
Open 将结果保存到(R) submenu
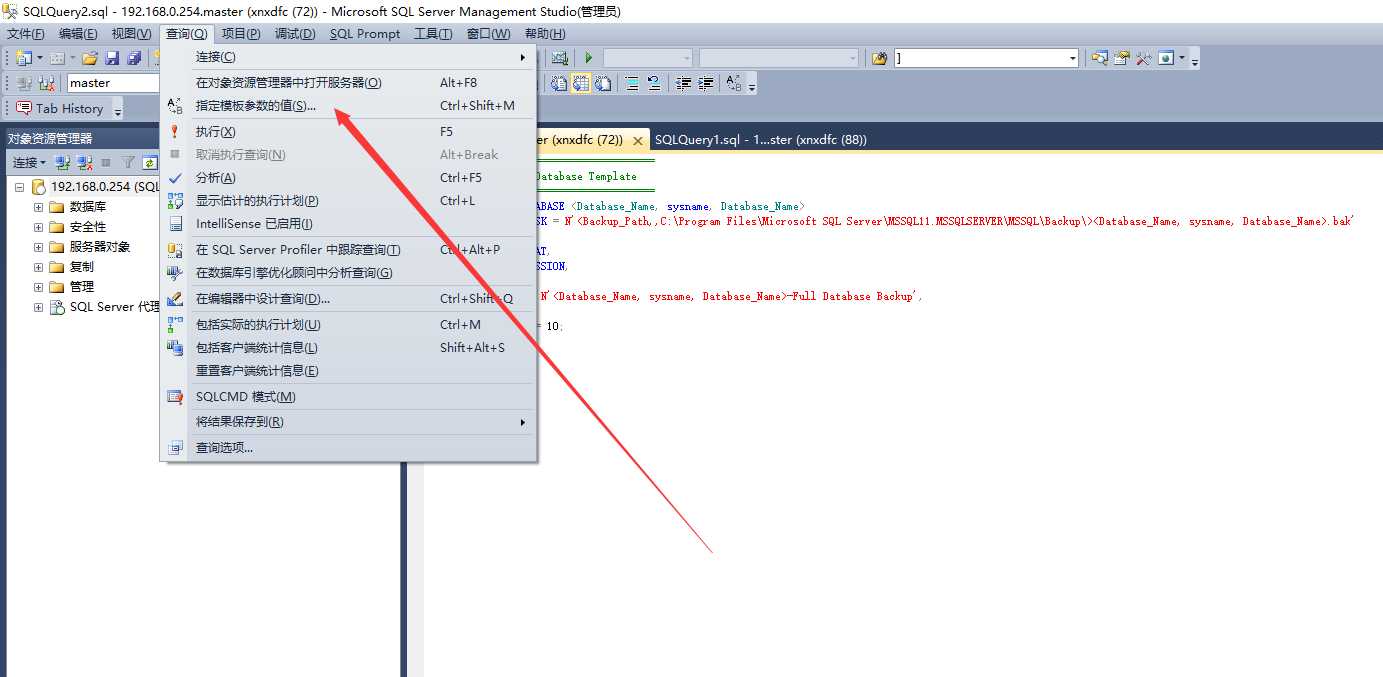[x=348, y=422]
